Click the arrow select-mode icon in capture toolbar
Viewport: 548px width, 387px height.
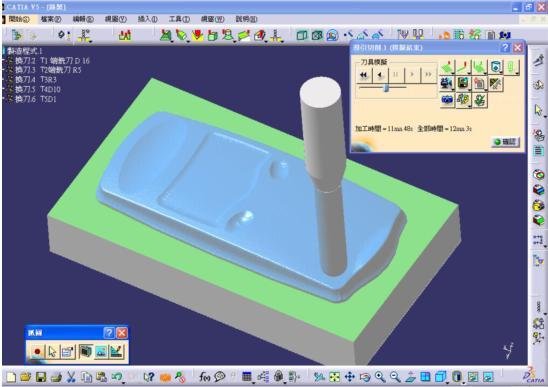(52, 352)
